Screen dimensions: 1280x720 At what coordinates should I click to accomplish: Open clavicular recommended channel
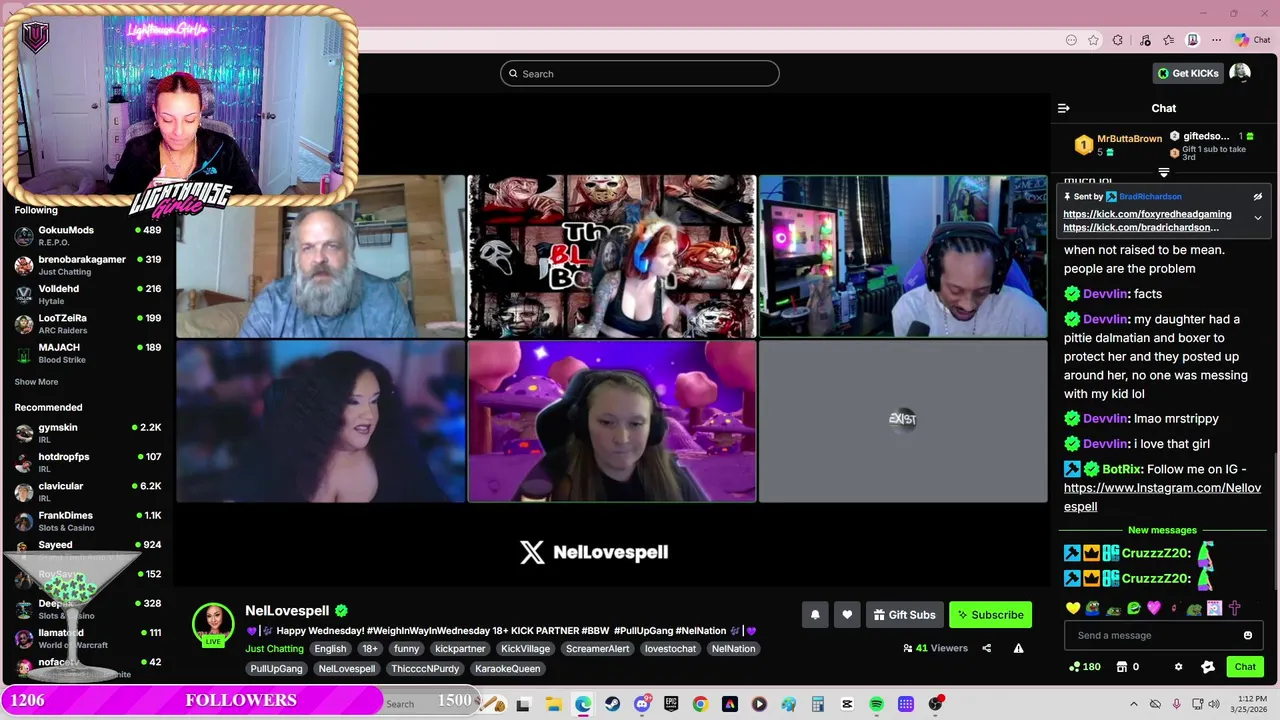coord(88,491)
